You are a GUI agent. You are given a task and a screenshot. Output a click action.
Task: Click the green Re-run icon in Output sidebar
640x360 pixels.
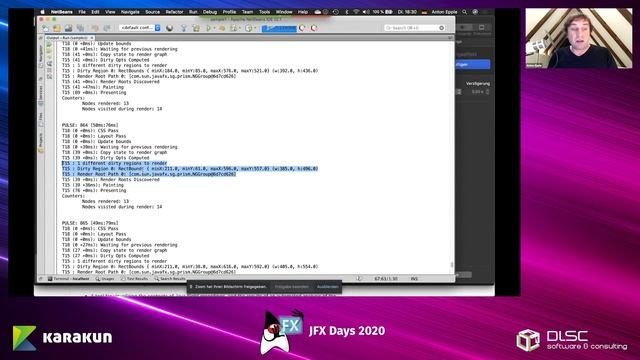click(49, 44)
